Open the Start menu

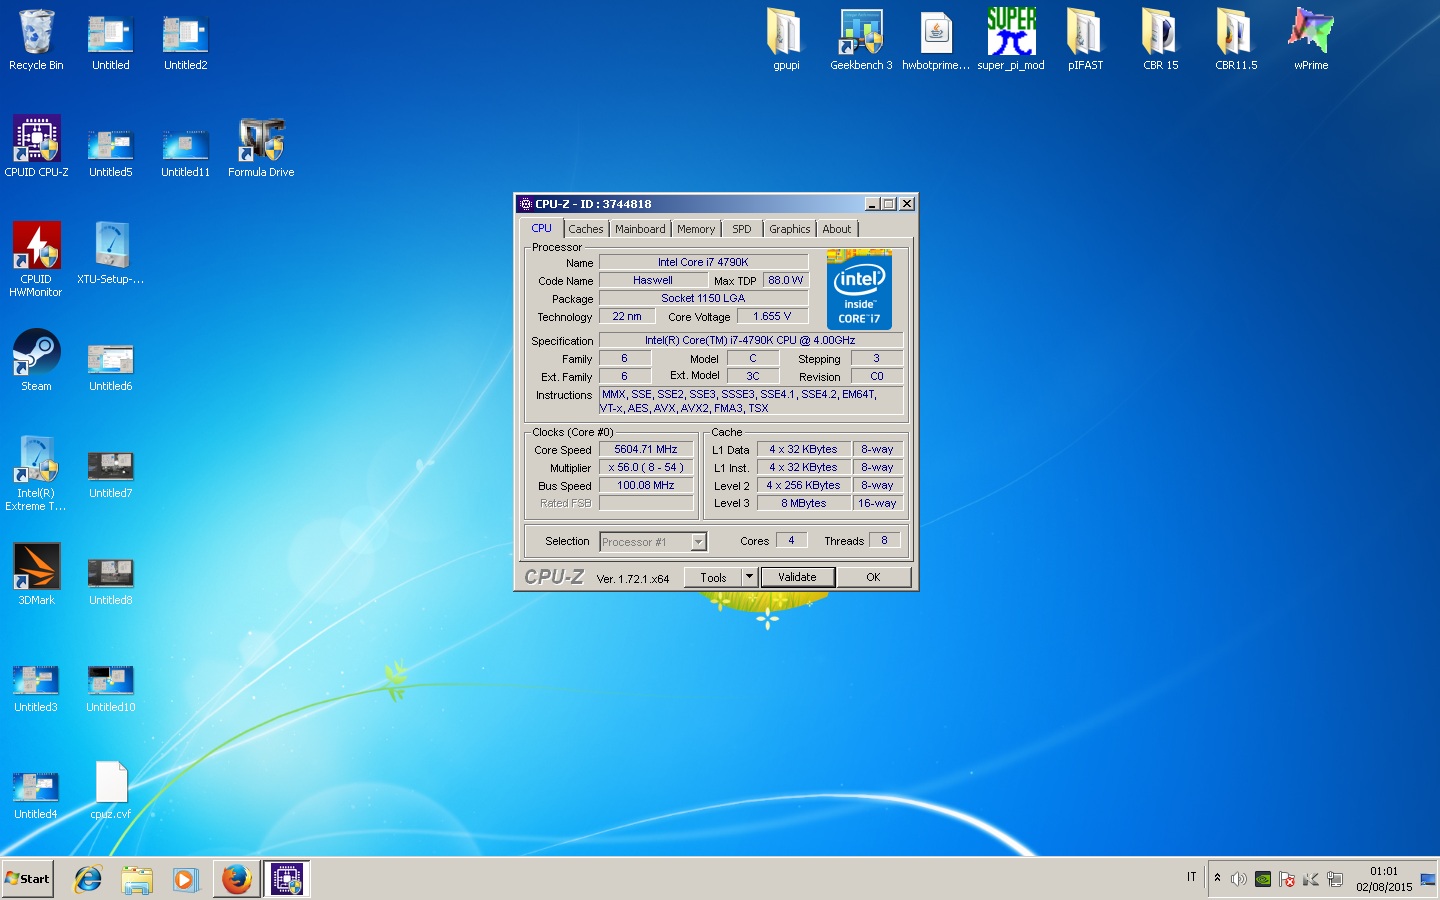28,879
